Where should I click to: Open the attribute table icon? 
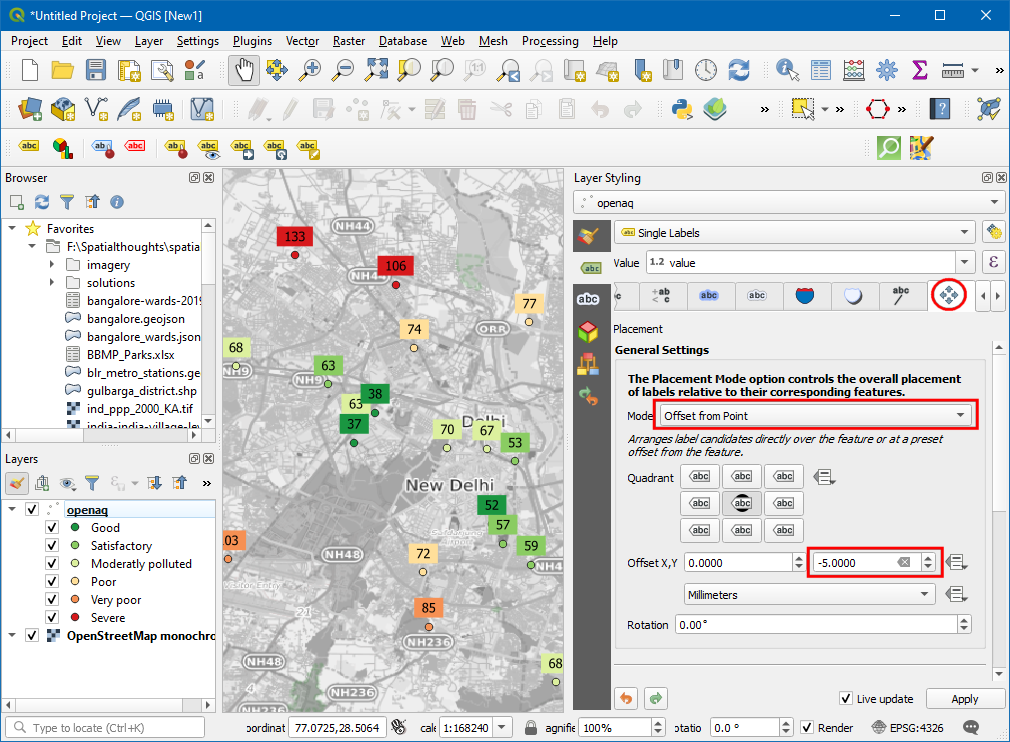(x=821, y=70)
